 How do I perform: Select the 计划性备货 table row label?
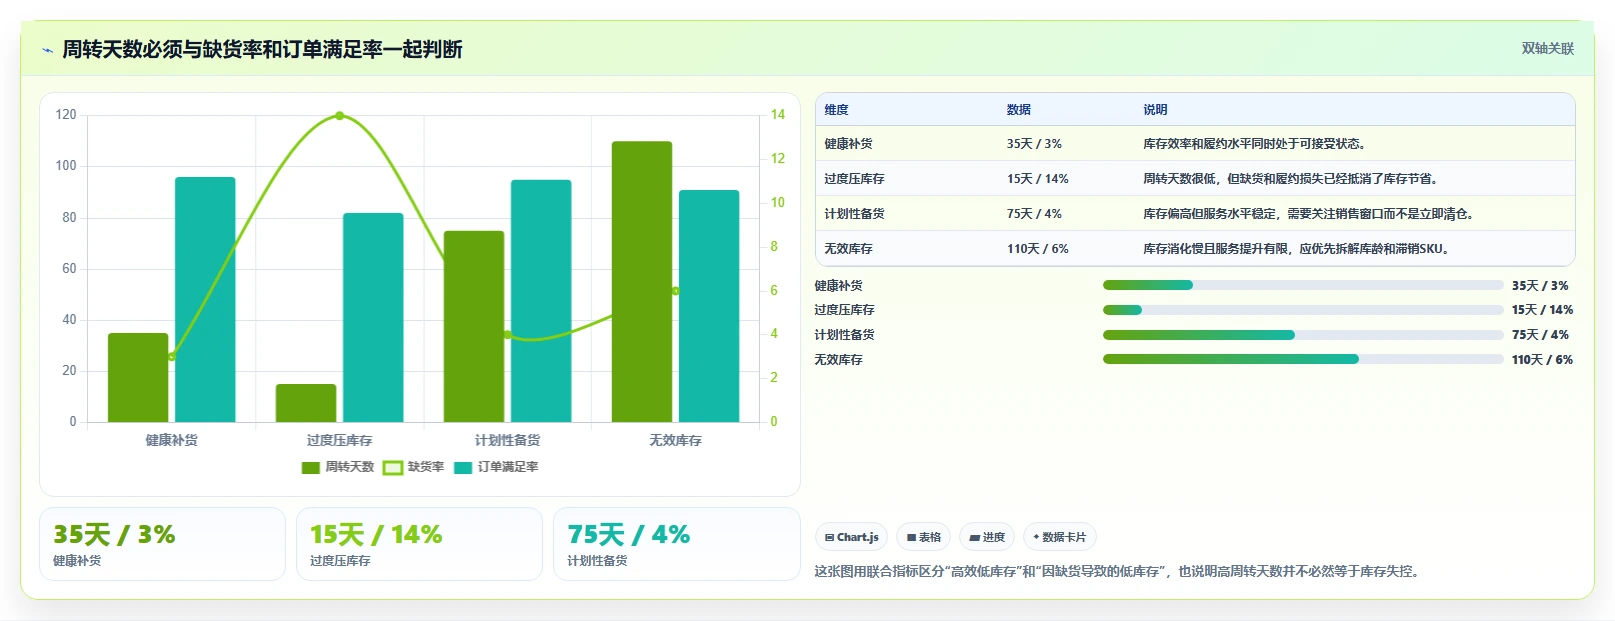coord(854,214)
